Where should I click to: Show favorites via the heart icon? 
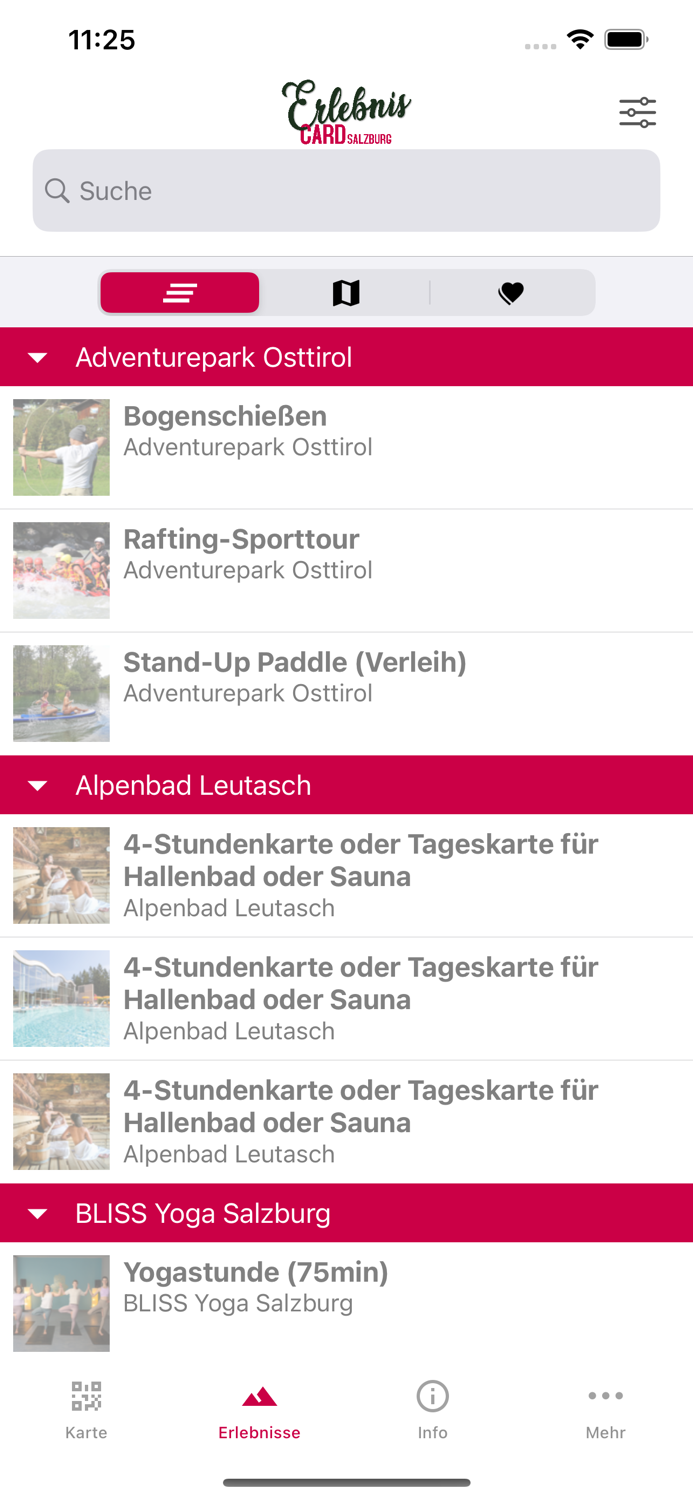coord(511,292)
